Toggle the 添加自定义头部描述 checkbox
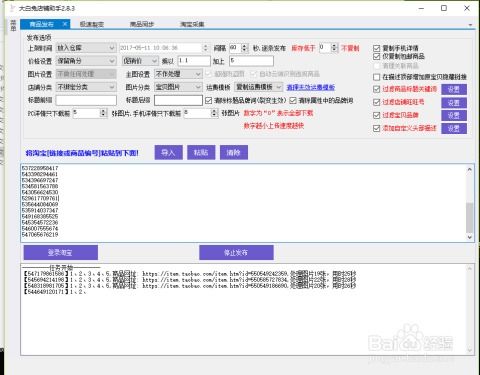This screenshot has height=375, width=480. 377,128
